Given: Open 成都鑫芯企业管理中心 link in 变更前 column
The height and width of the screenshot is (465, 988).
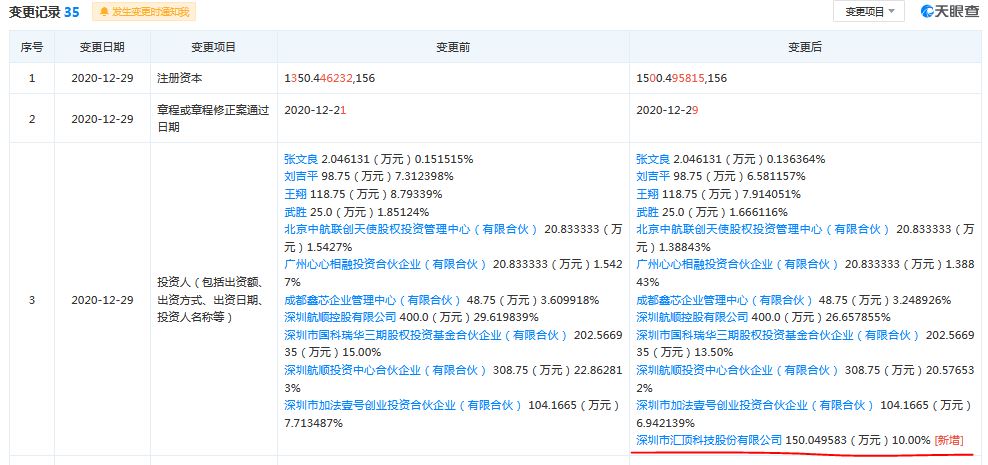Looking at the screenshot, I should 372,300.
